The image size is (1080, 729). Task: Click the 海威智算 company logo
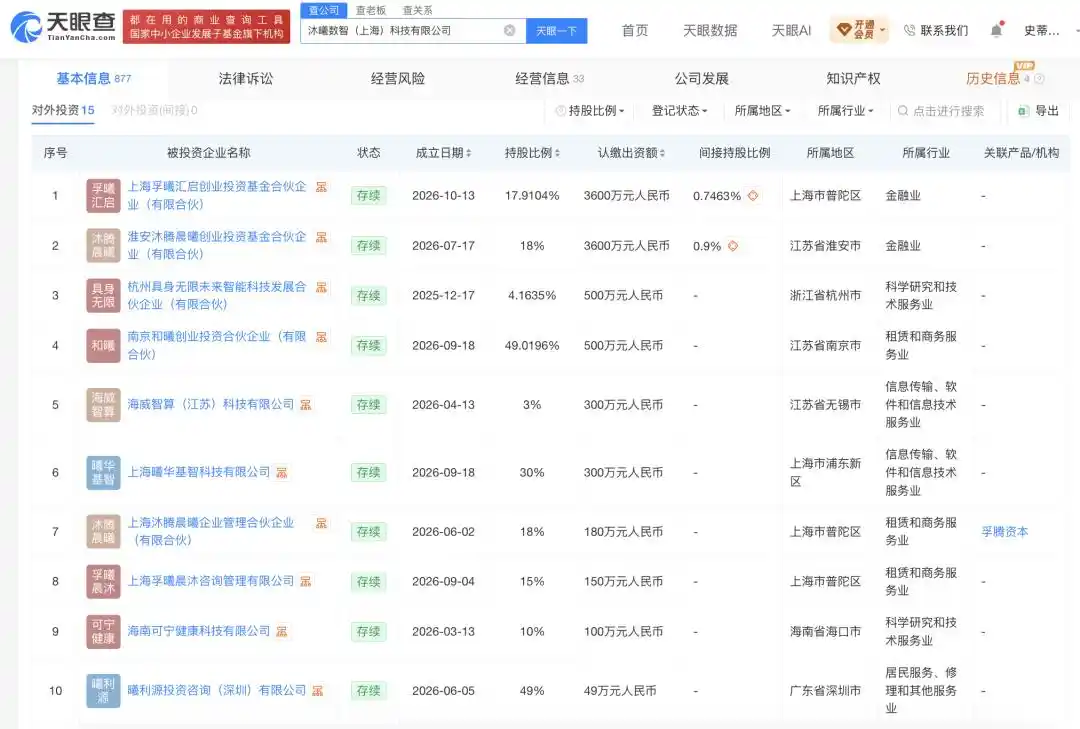103,404
